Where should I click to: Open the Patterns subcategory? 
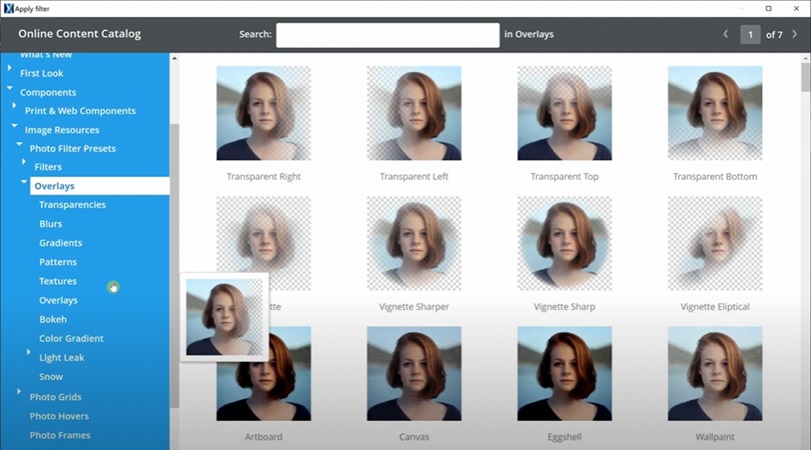[58, 262]
